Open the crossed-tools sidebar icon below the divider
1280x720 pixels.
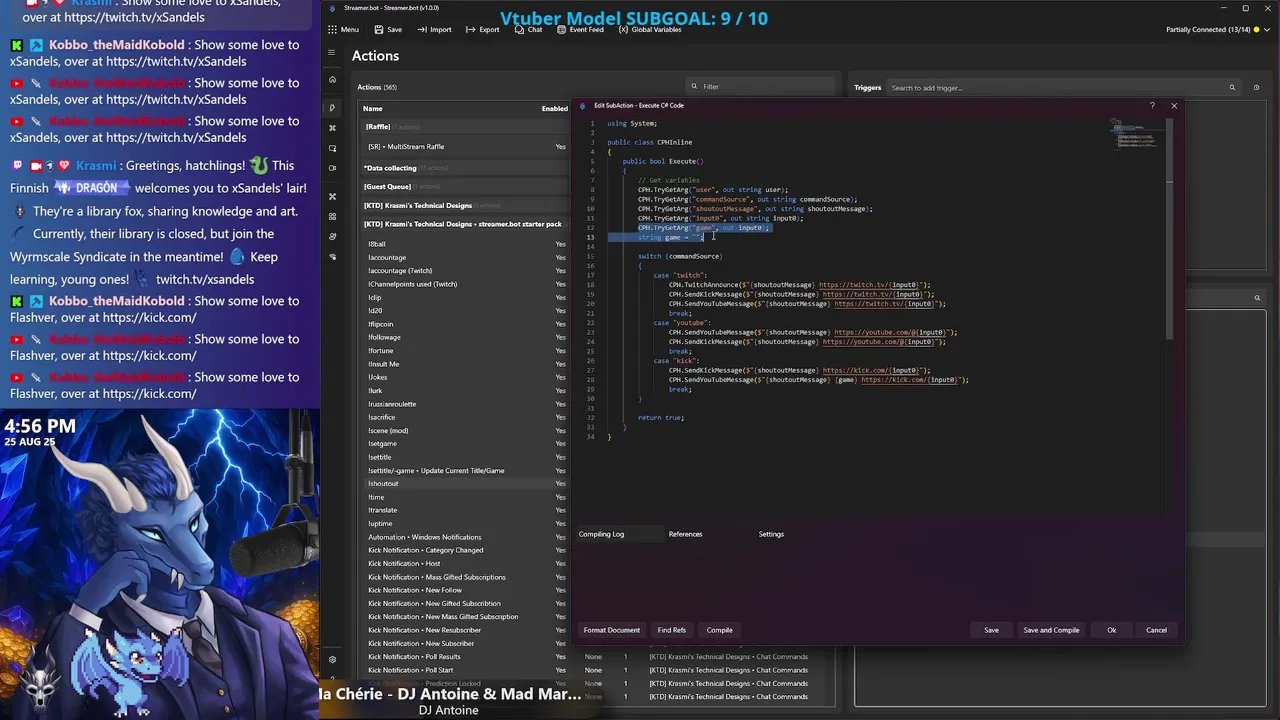[x=332, y=196]
